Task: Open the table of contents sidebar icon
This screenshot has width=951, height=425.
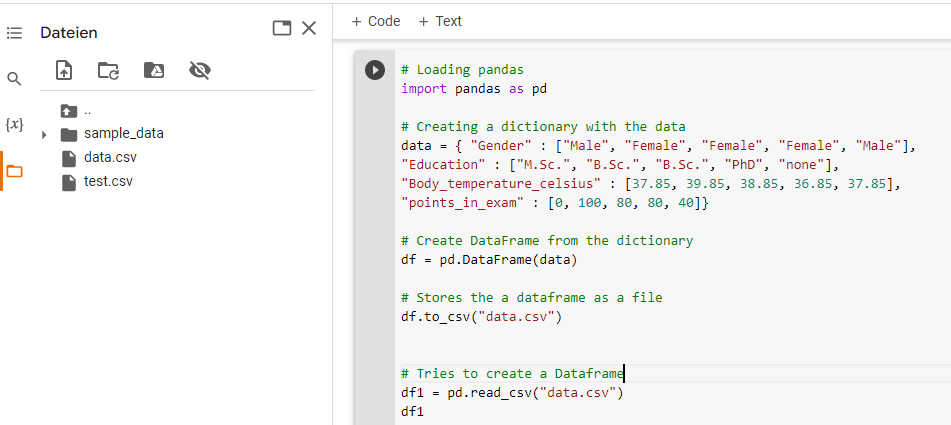Action: pos(15,33)
